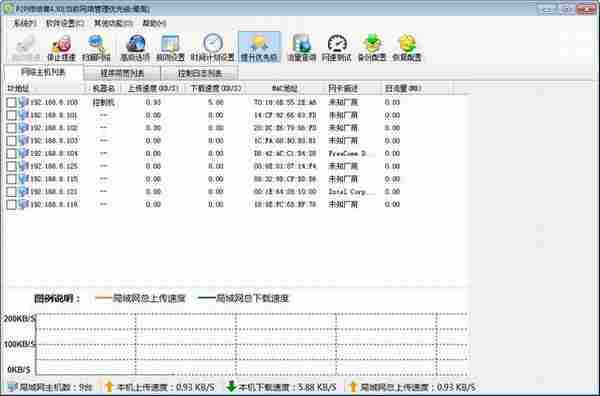
Task: Click the 停止提速 stop toolbar icon
Action: coord(61,48)
